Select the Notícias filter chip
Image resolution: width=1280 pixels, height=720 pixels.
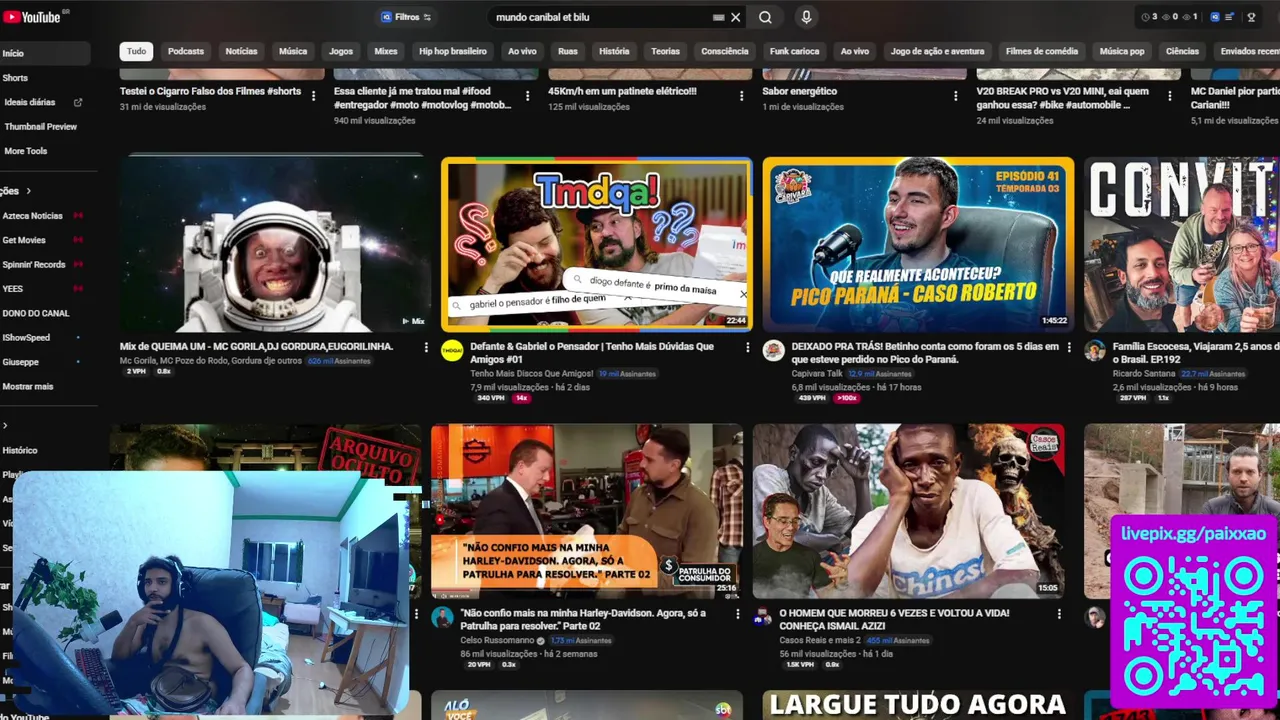coord(241,51)
